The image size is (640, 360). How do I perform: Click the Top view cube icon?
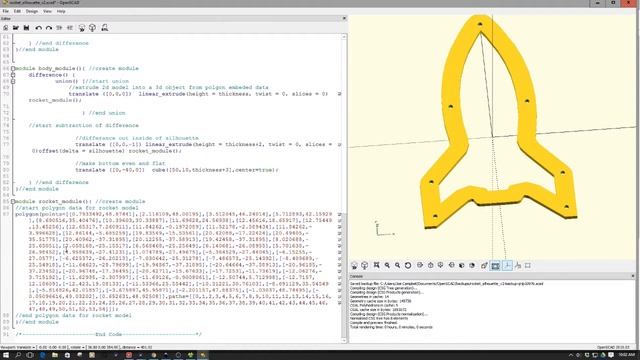[430, 265]
